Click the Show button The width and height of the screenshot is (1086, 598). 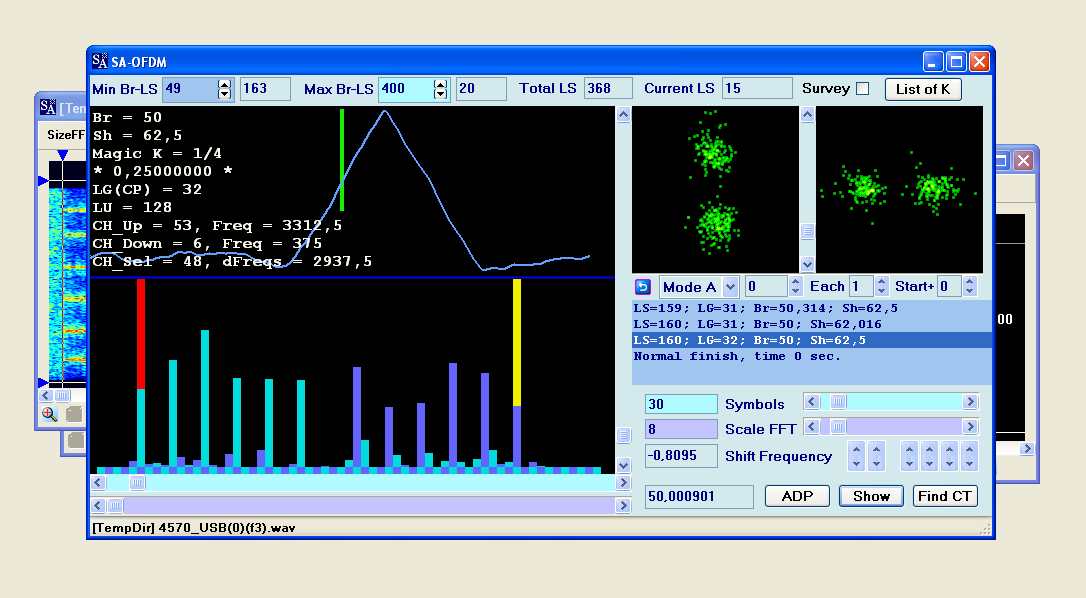(x=871, y=496)
